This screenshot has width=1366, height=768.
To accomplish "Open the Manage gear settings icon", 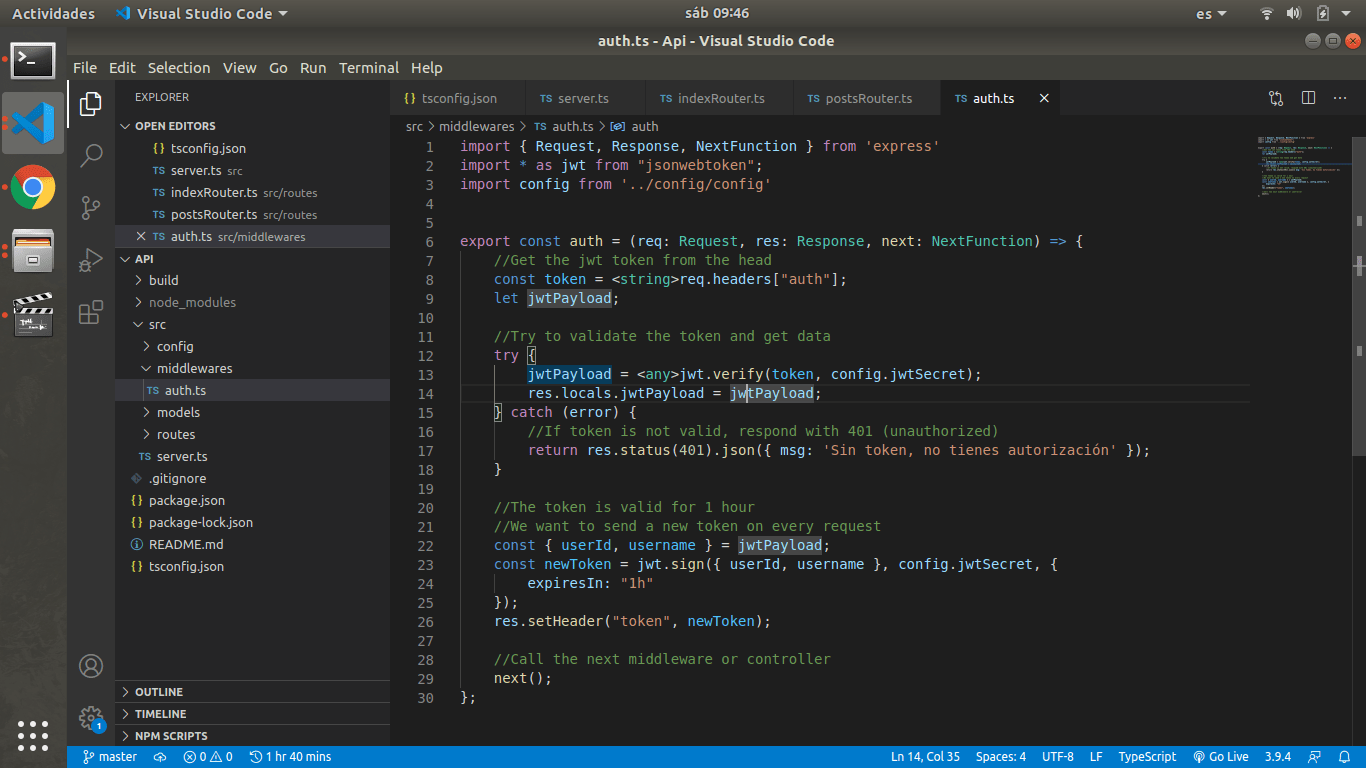I will [x=91, y=717].
